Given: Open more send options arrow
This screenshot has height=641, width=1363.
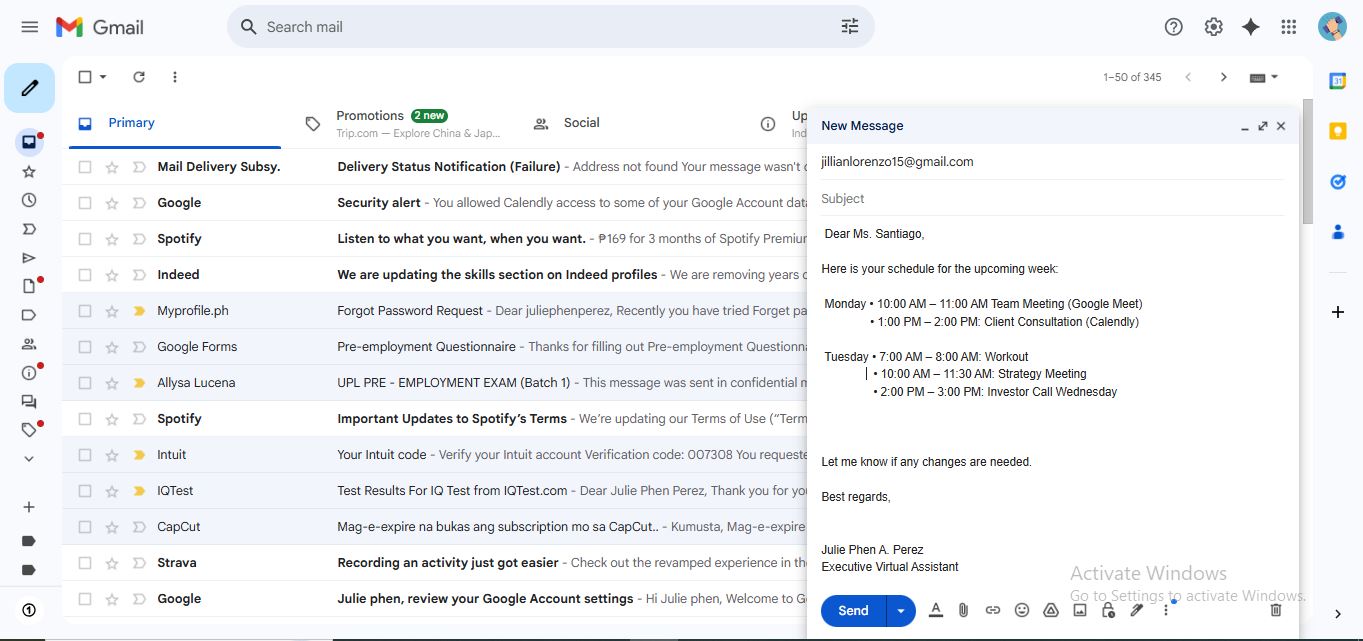Looking at the screenshot, I should coord(901,610).
